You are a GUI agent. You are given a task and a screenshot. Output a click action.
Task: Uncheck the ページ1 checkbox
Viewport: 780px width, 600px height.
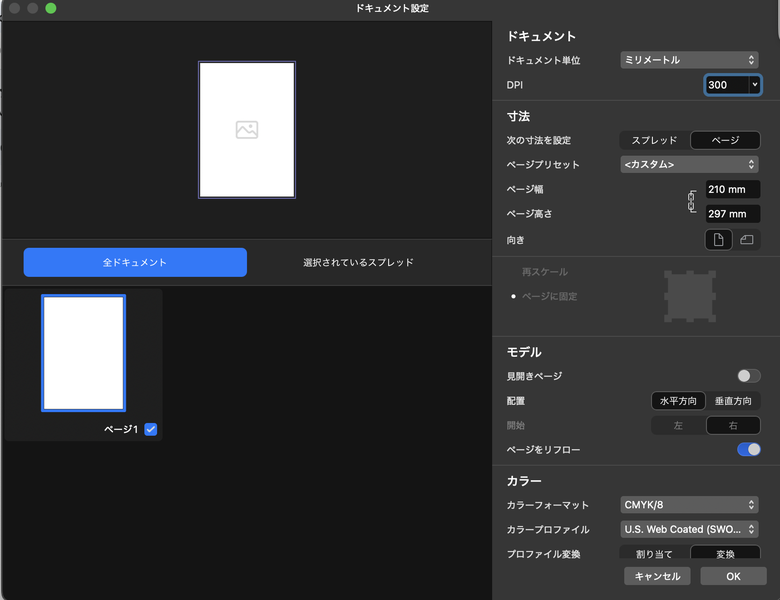click(x=151, y=429)
